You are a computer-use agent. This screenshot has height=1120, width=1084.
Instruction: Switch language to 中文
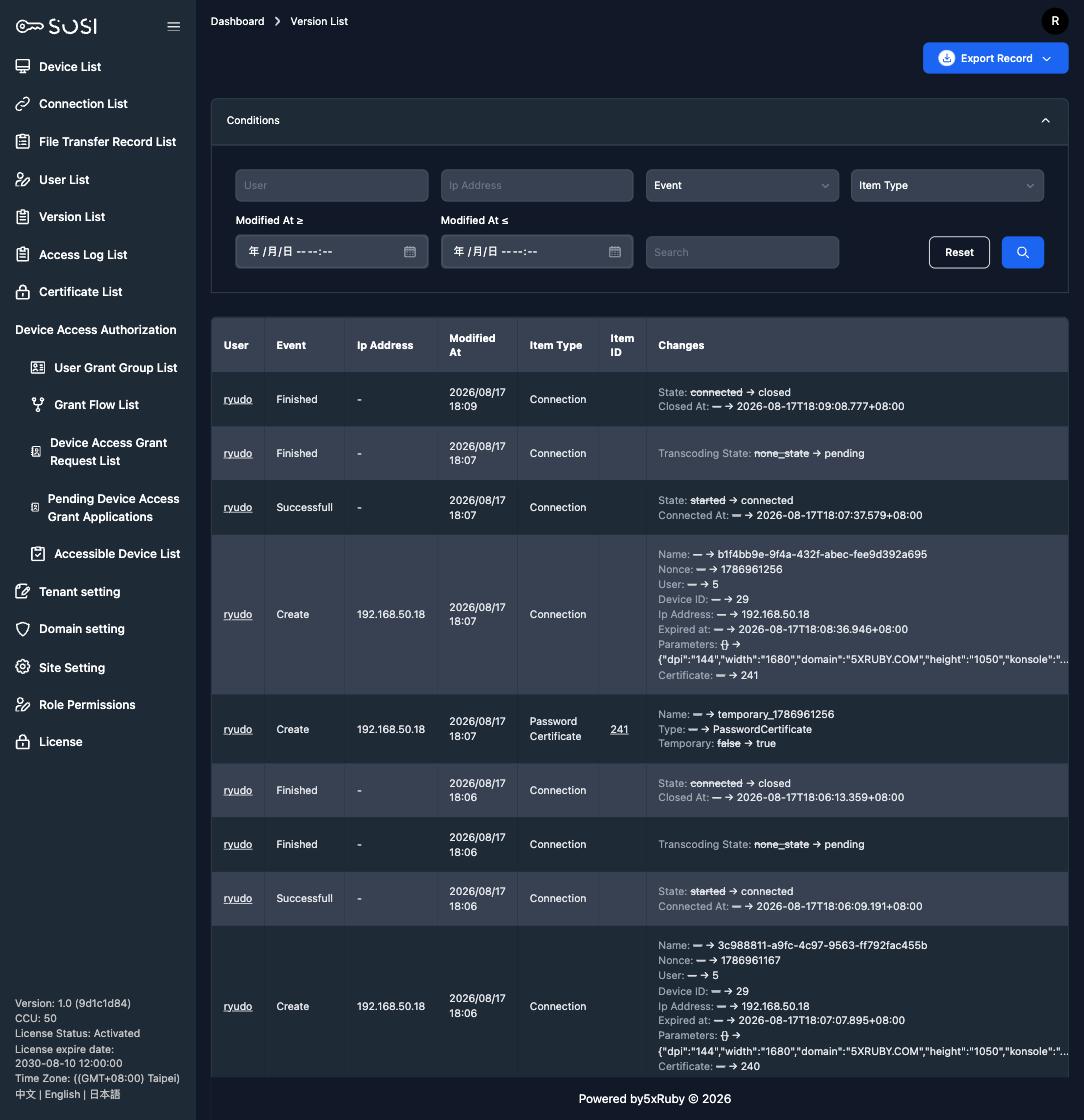pyautogui.click(x=25, y=1094)
